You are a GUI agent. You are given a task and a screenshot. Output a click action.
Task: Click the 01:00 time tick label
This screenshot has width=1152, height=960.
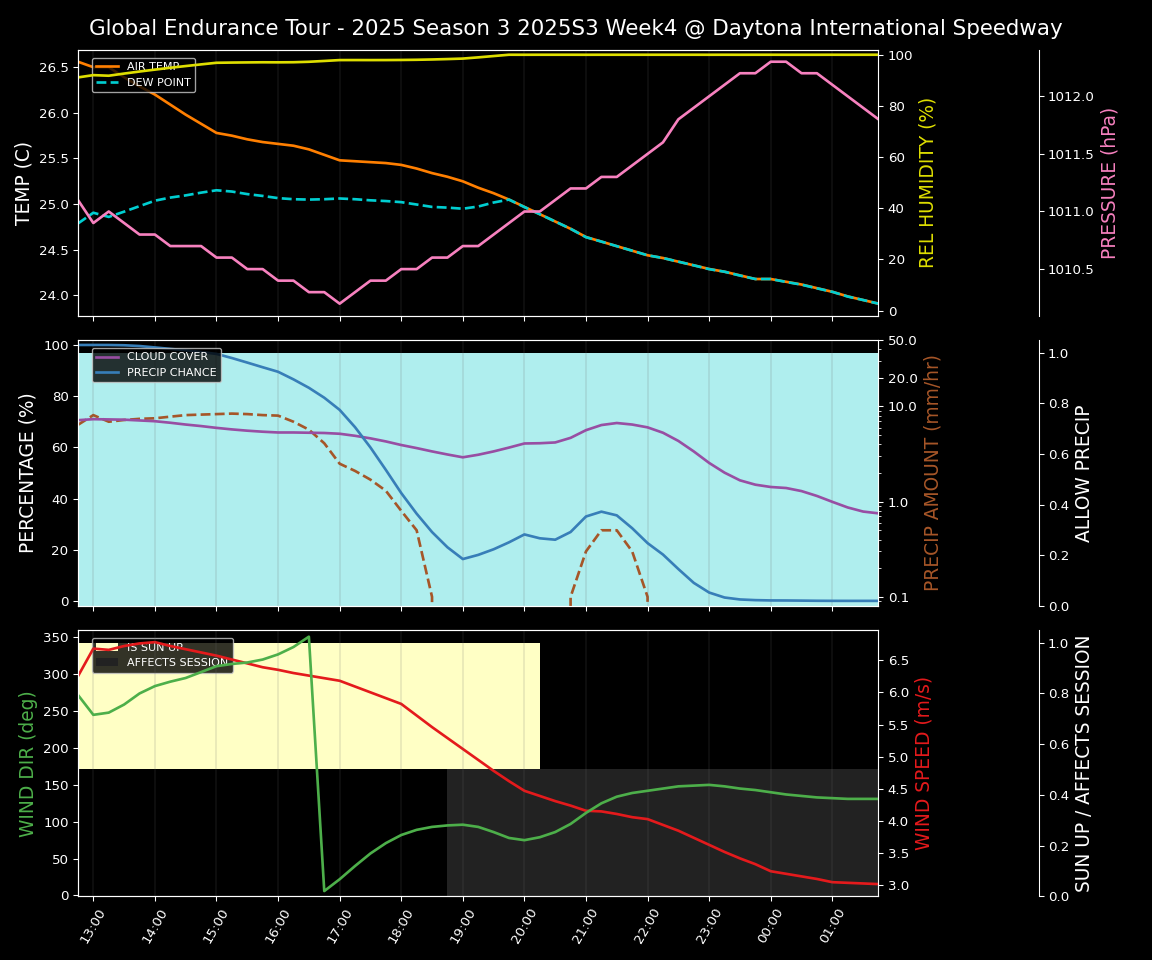(x=830, y=926)
